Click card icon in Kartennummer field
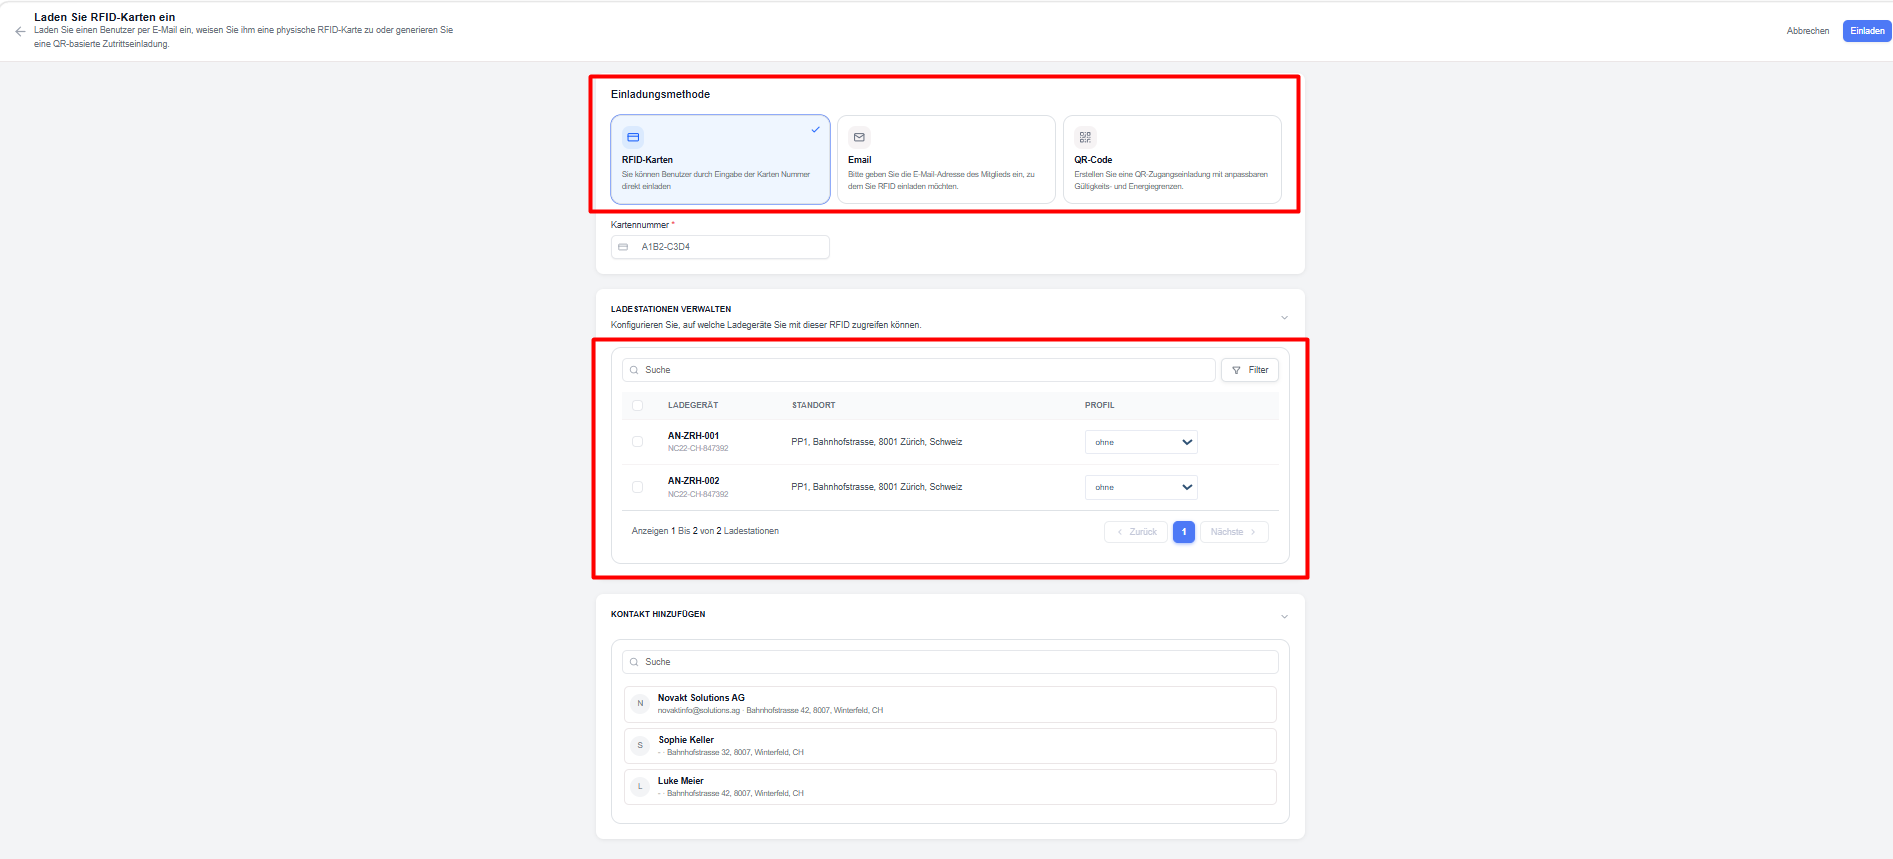Image resolution: width=1893 pixels, height=859 pixels. (x=623, y=247)
